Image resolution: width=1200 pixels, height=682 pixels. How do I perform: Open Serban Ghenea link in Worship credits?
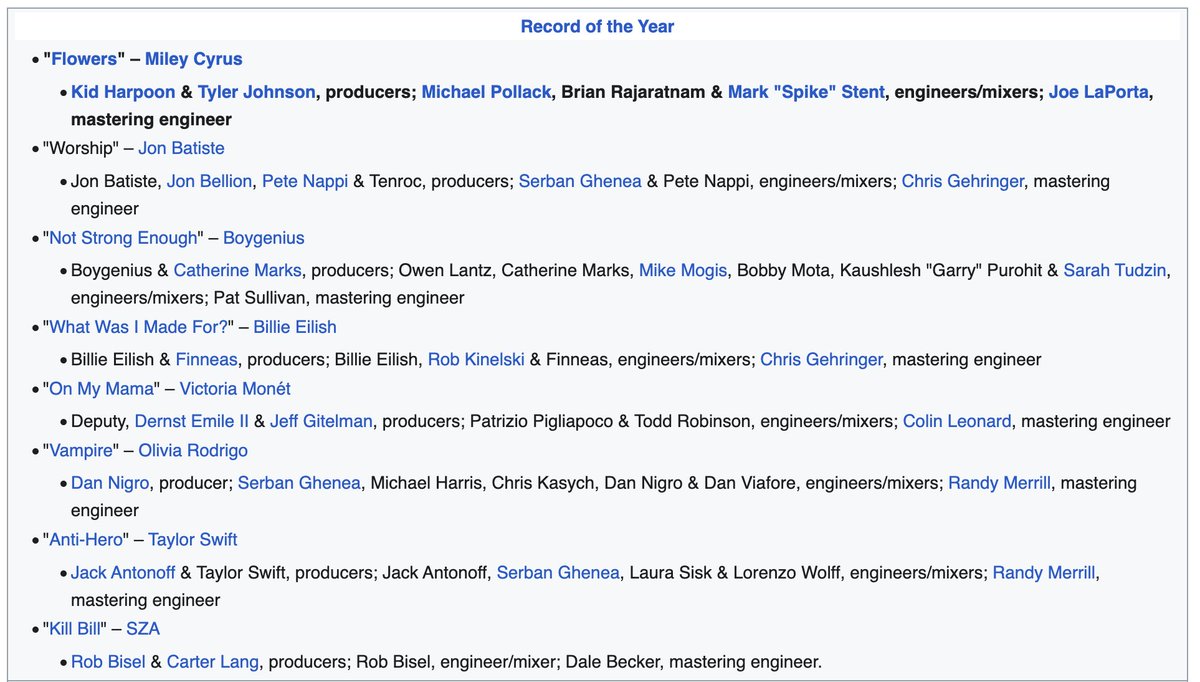point(580,181)
